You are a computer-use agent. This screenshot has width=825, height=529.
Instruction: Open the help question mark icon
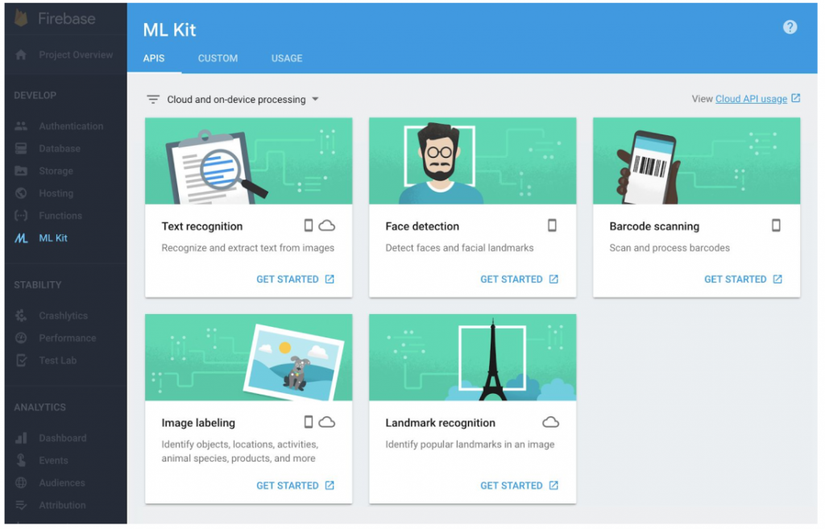pos(789,27)
